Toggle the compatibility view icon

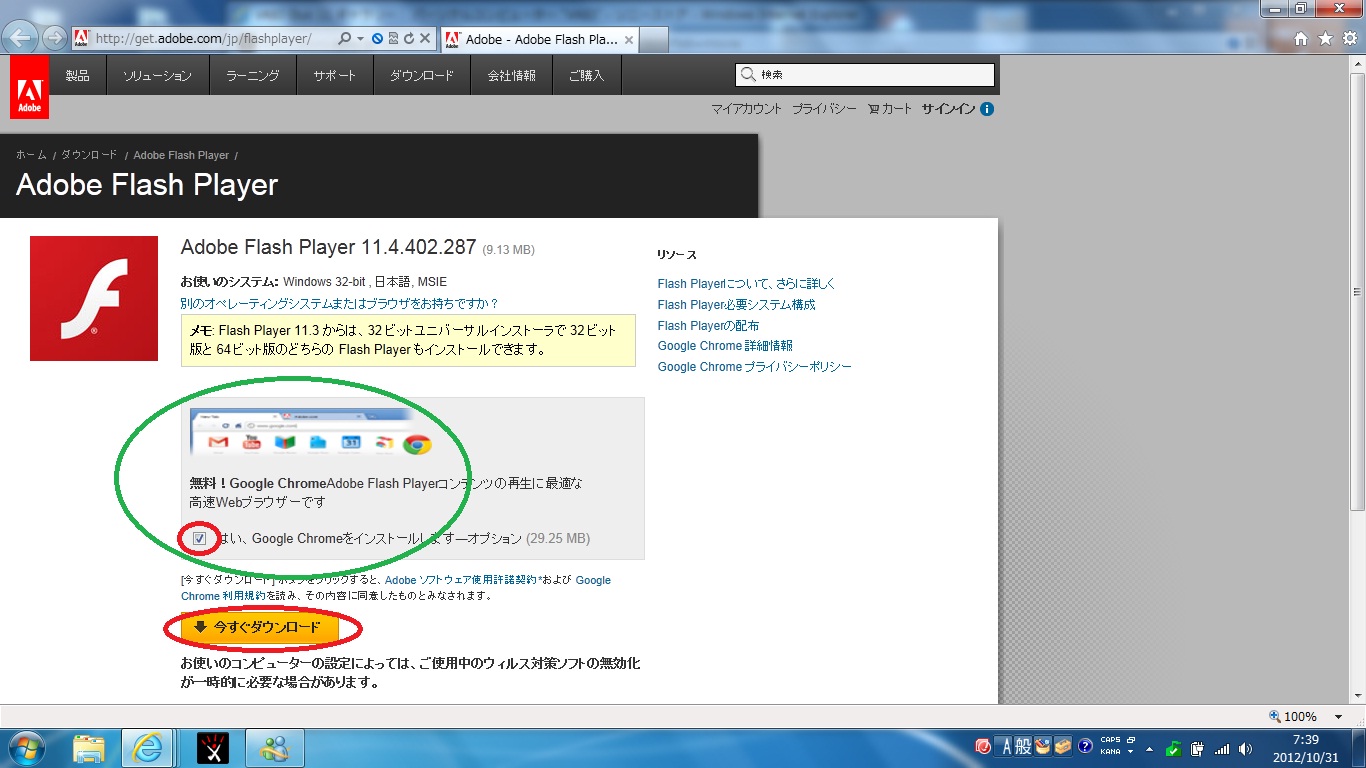(x=393, y=39)
